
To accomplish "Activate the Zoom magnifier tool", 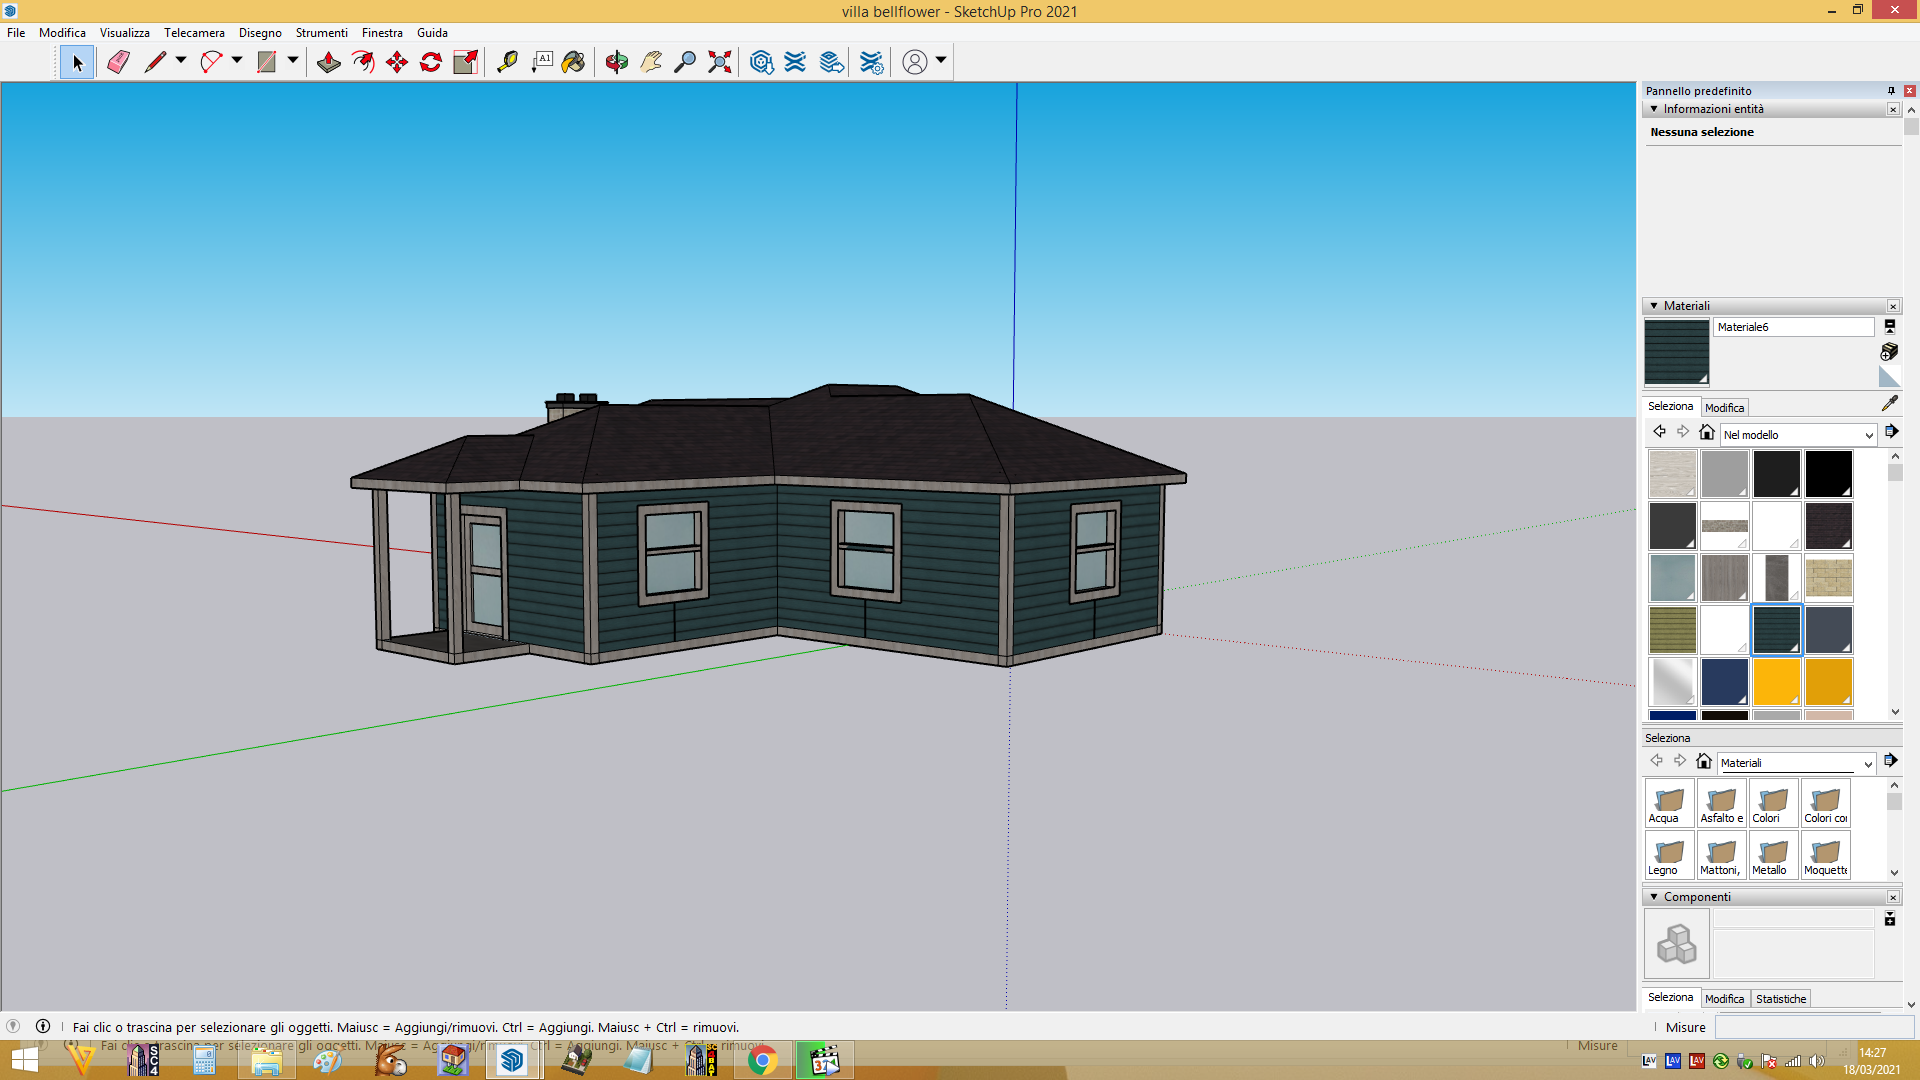I will 685,62.
